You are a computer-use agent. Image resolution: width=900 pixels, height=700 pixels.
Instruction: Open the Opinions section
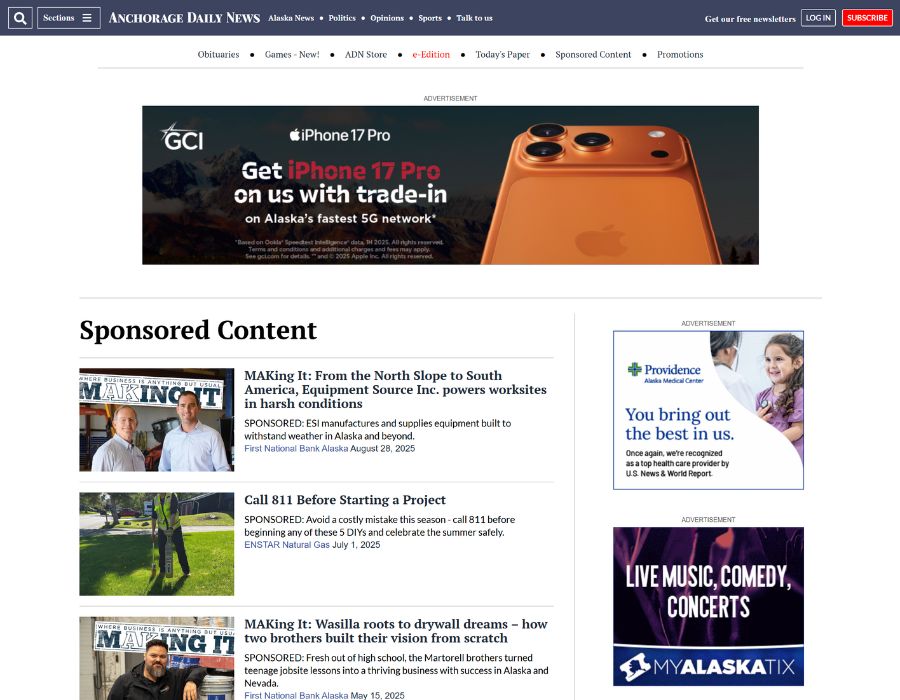[387, 18]
